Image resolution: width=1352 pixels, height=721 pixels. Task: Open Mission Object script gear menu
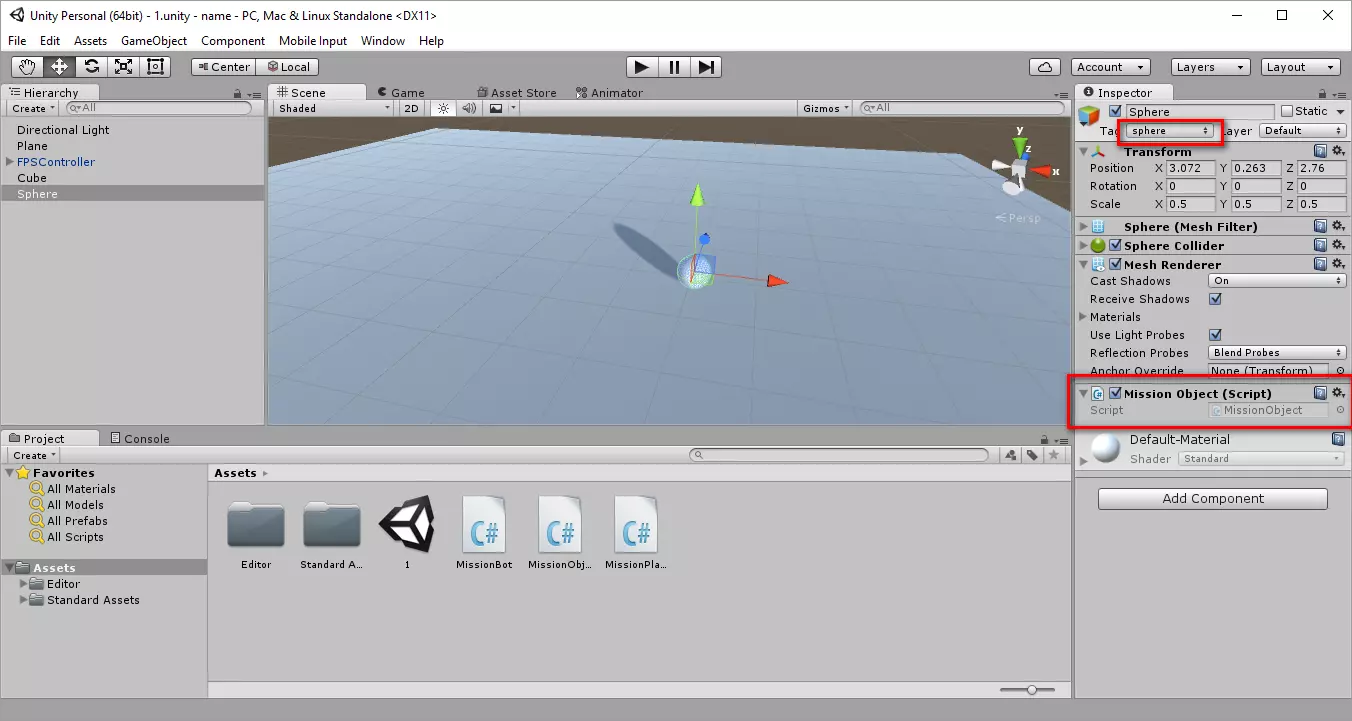pos(1338,393)
